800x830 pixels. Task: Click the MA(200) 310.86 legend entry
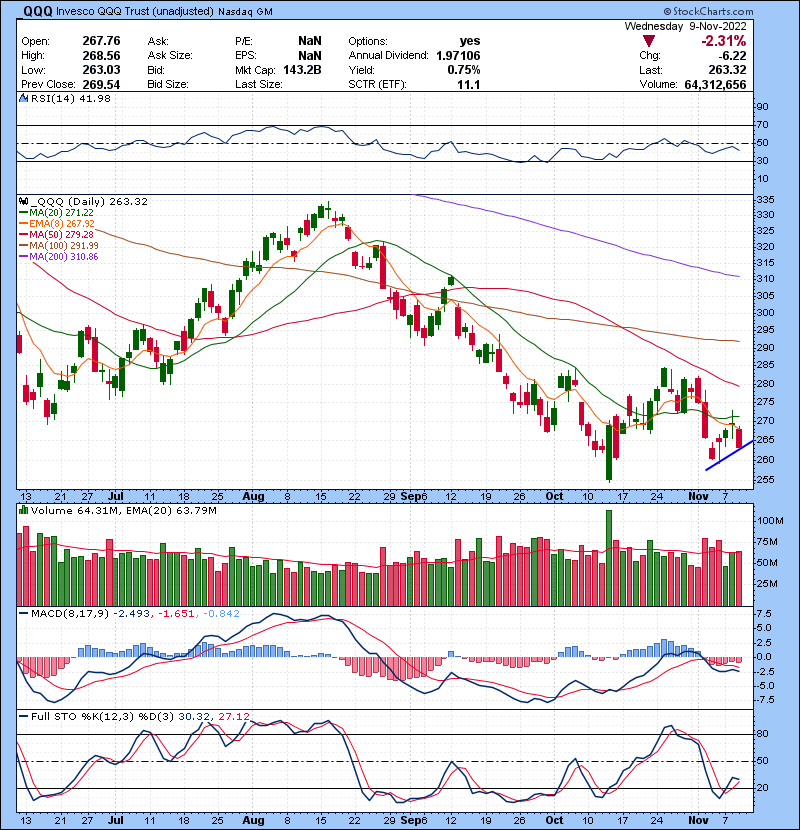point(59,257)
